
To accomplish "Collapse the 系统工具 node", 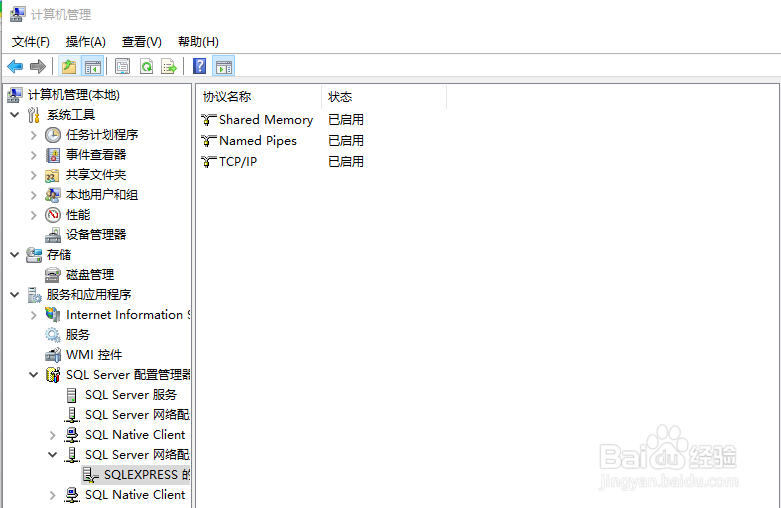I will point(15,115).
